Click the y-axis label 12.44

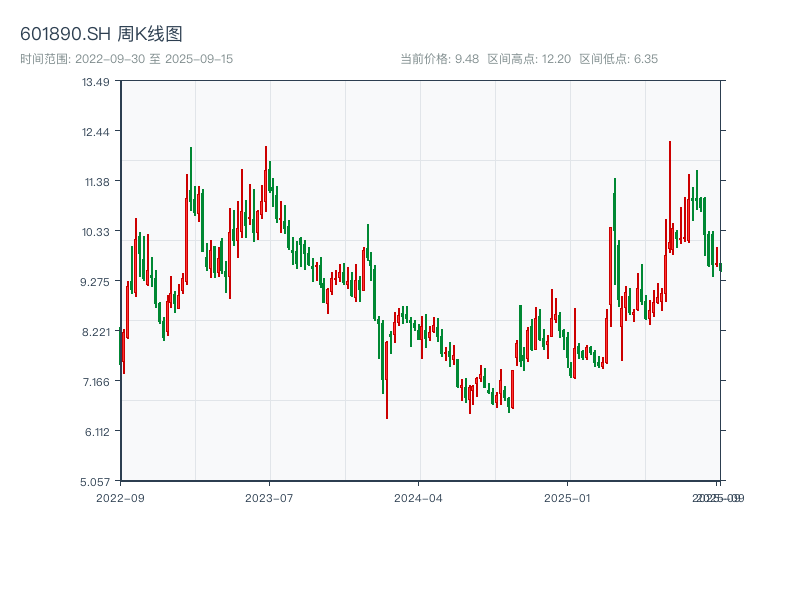point(95,132)
